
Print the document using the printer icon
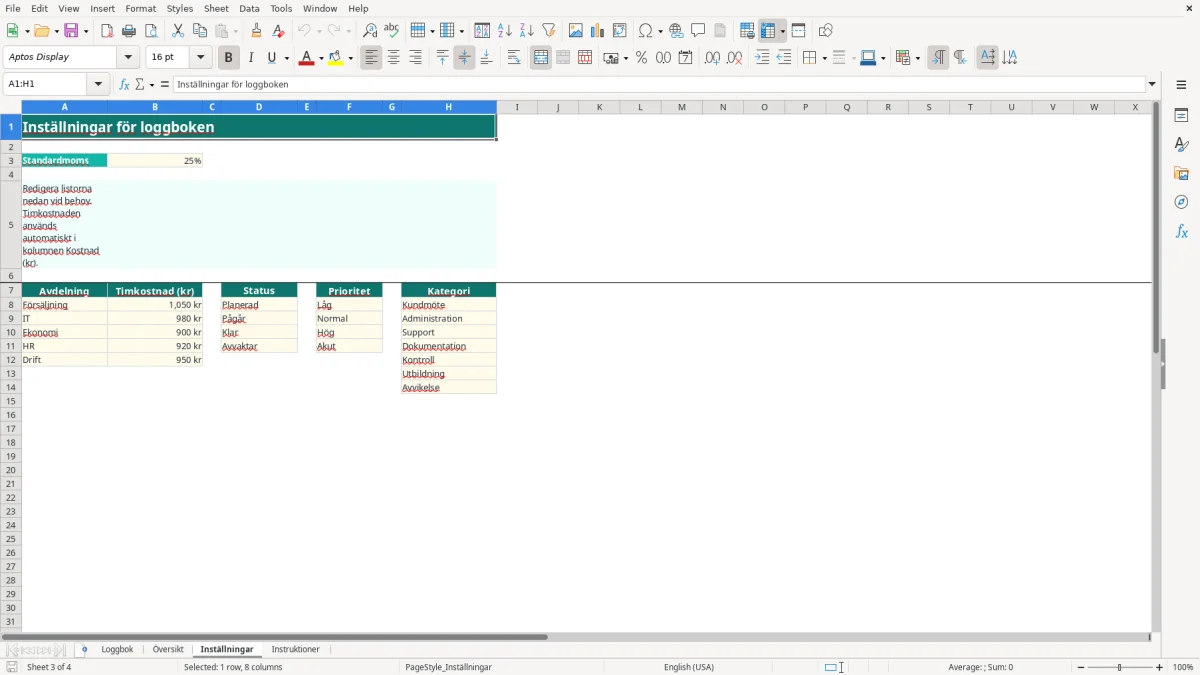129,31
